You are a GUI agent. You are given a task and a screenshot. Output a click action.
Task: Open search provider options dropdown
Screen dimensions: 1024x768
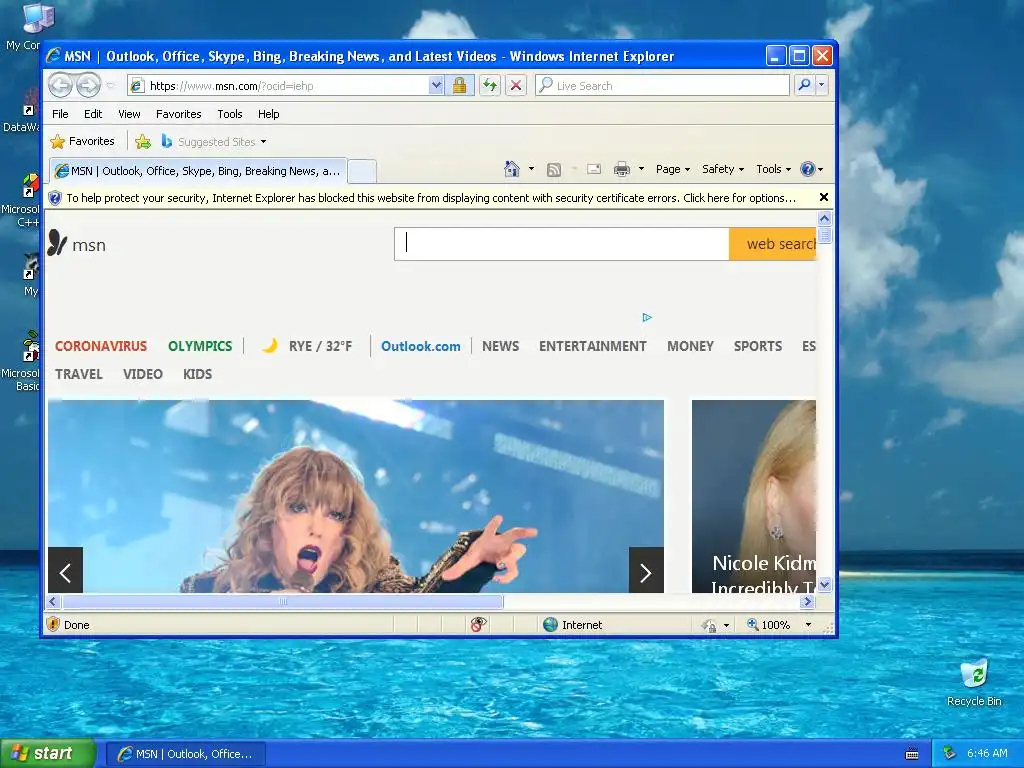coord(822,86)
